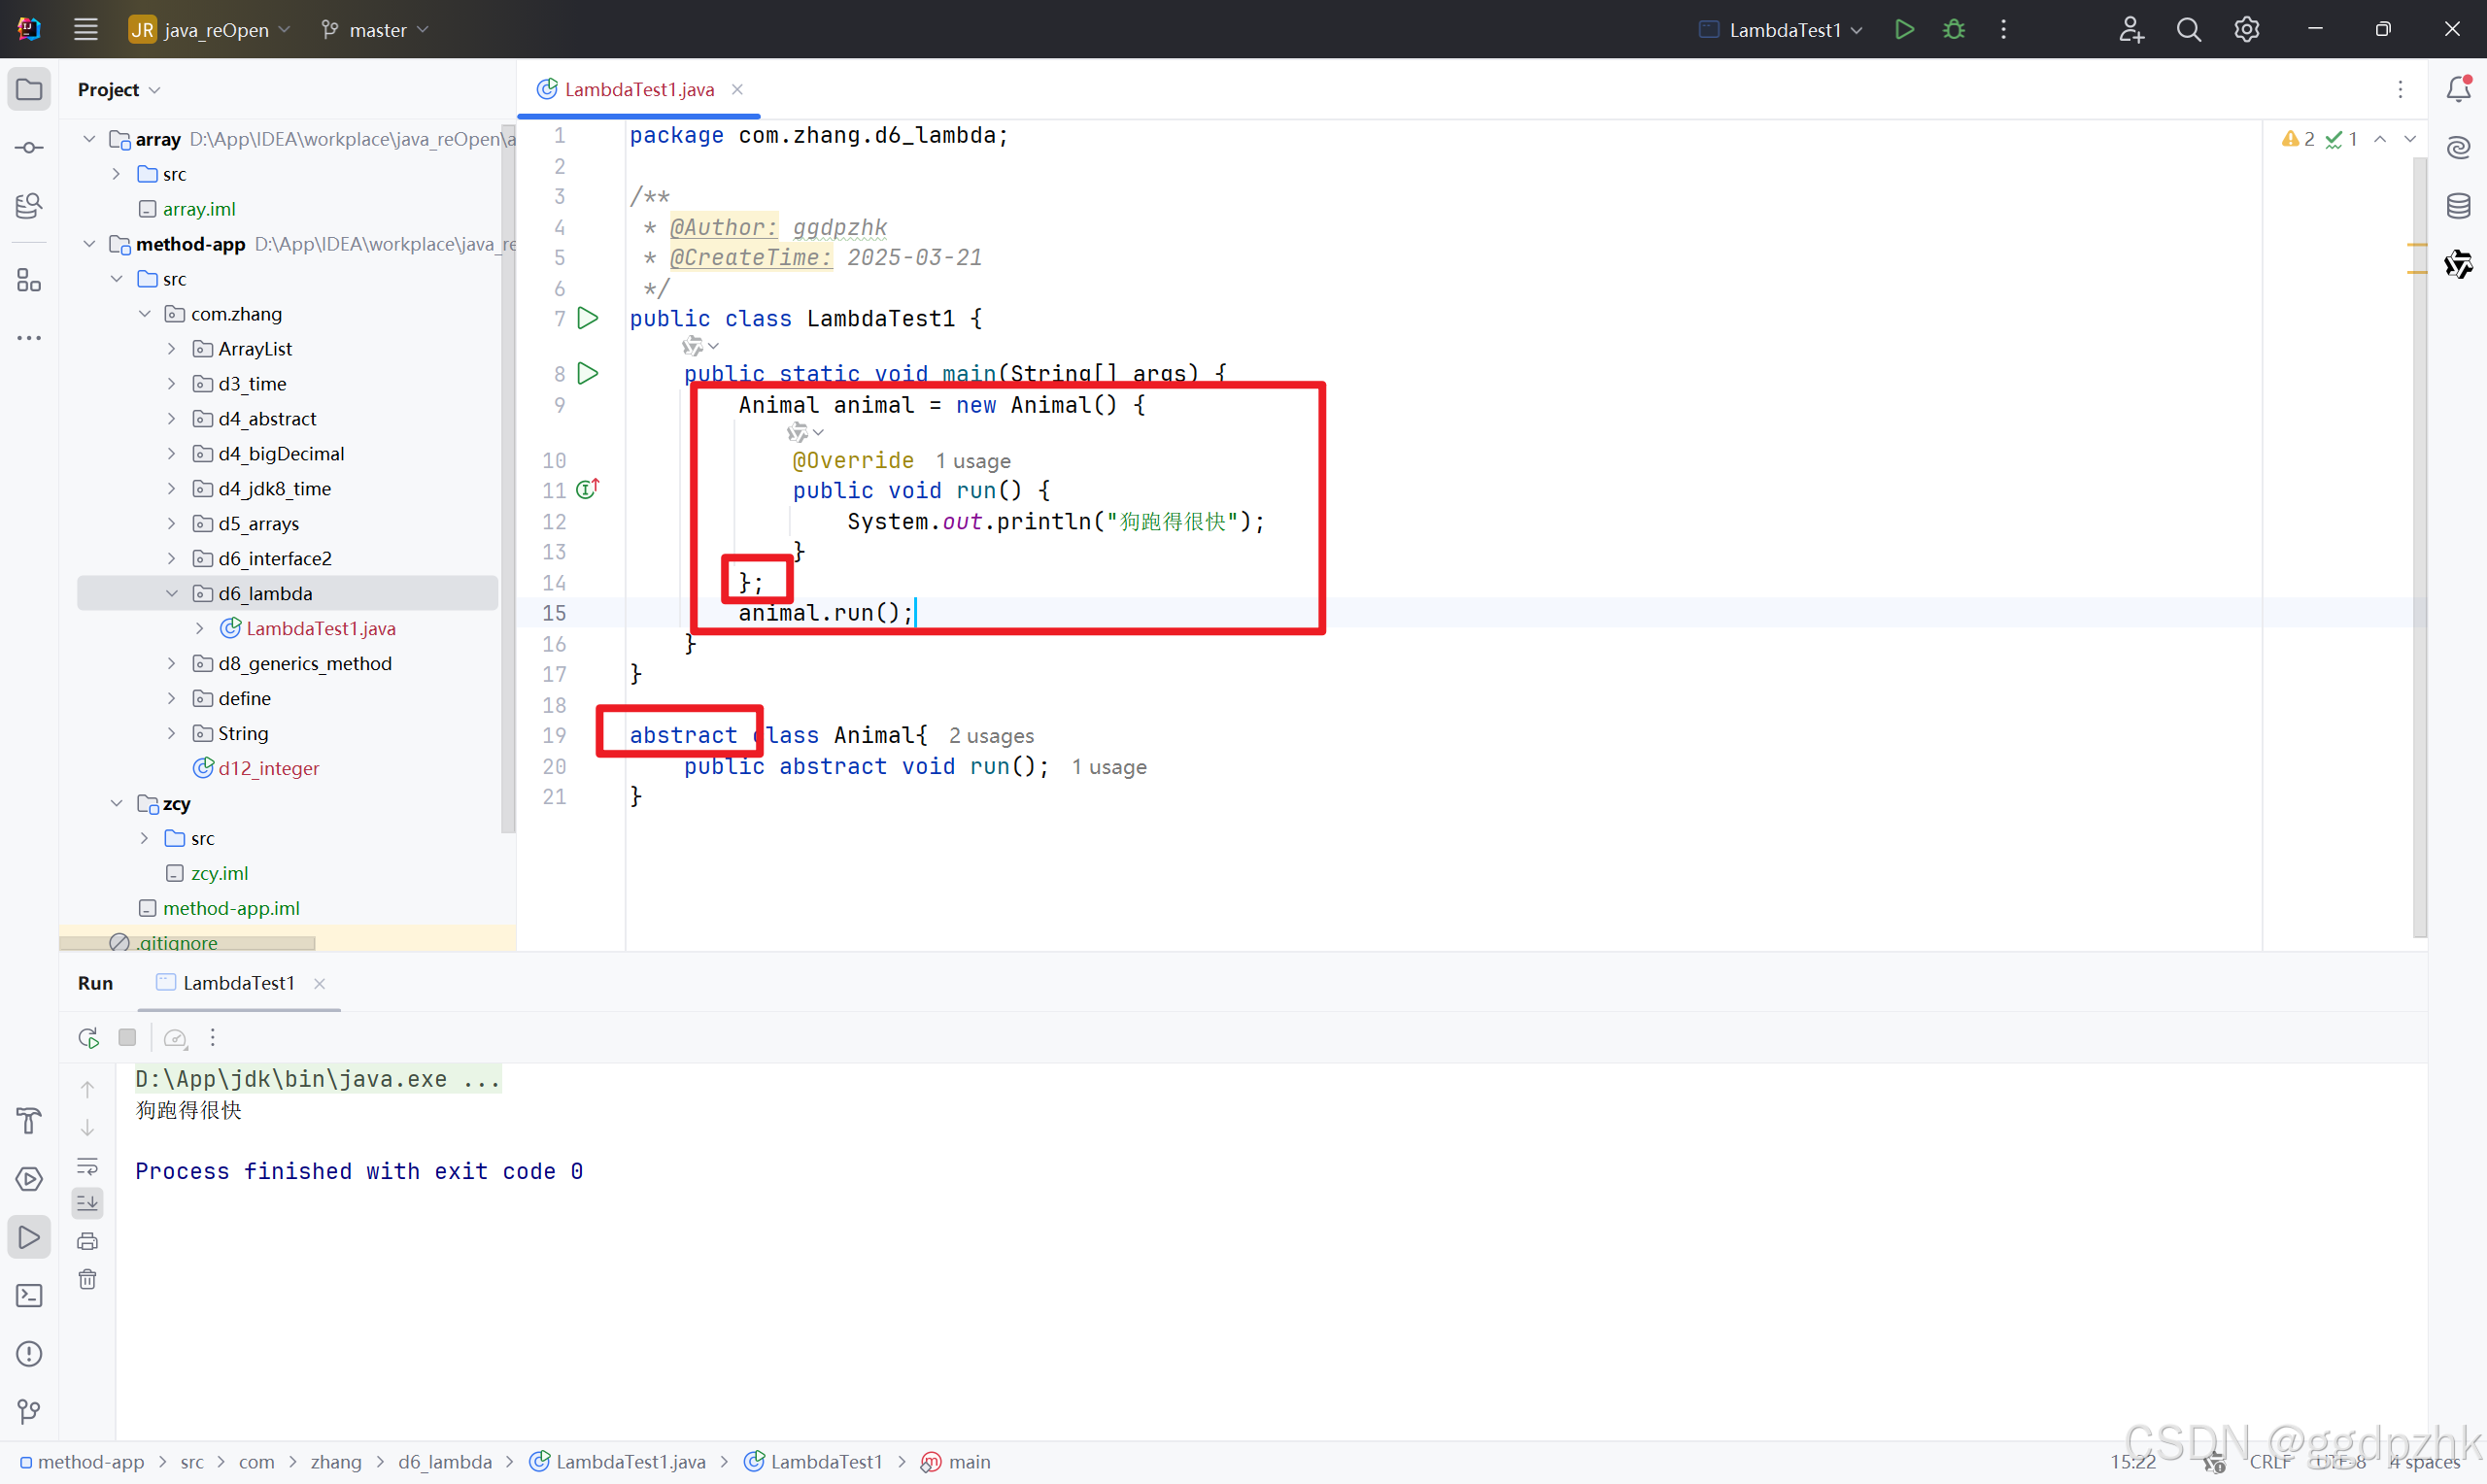The image size is (2487, 1484).
Task: Click the d6_lambda breadcrumb
Action: pos(445,1461)
